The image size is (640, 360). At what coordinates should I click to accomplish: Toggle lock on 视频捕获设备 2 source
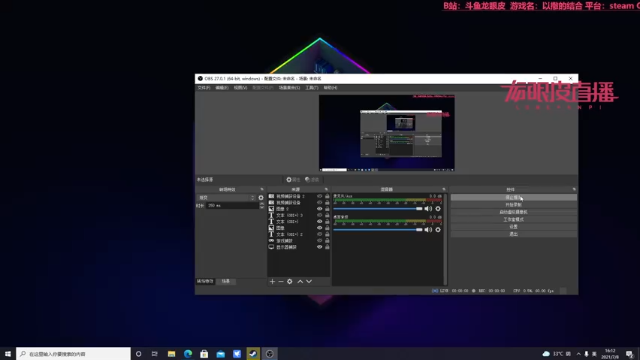(327, 196)
